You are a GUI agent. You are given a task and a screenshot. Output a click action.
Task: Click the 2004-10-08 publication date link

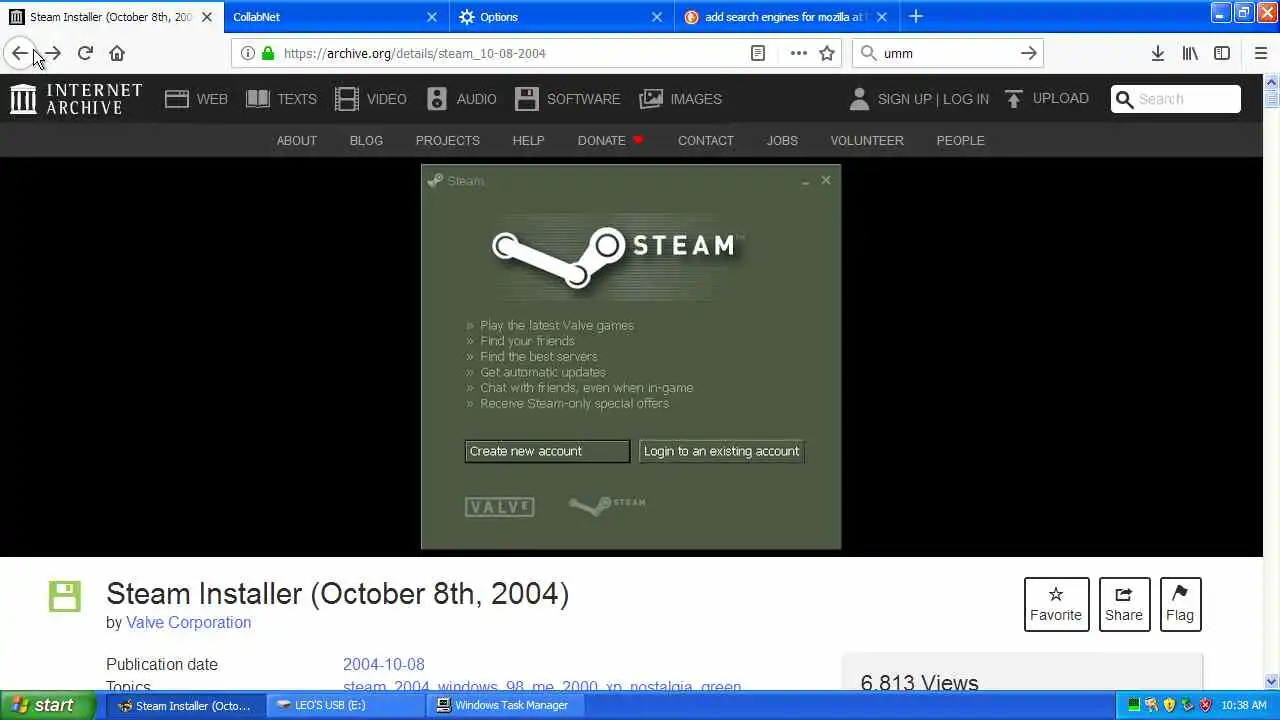click(x=384, y=664)
